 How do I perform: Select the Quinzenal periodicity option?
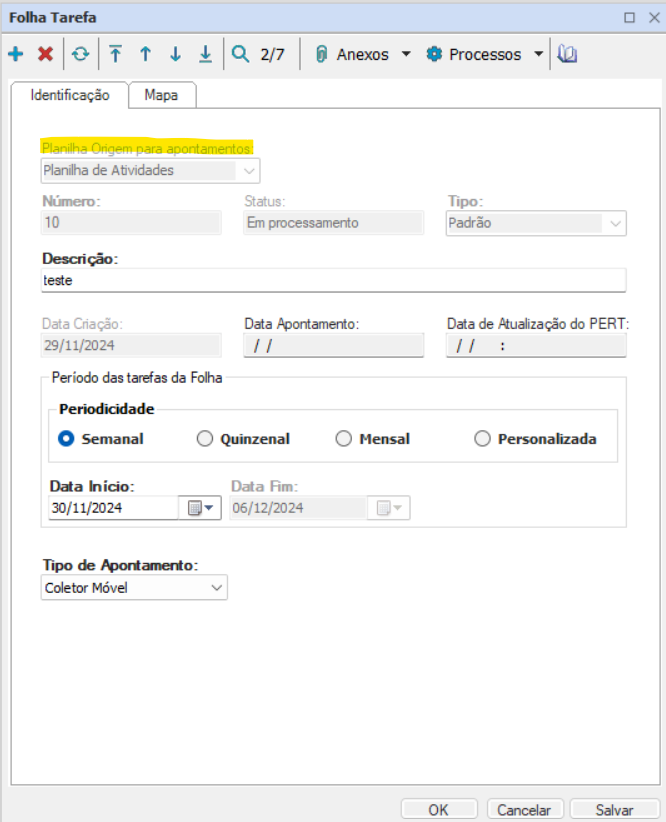point(205,439)
